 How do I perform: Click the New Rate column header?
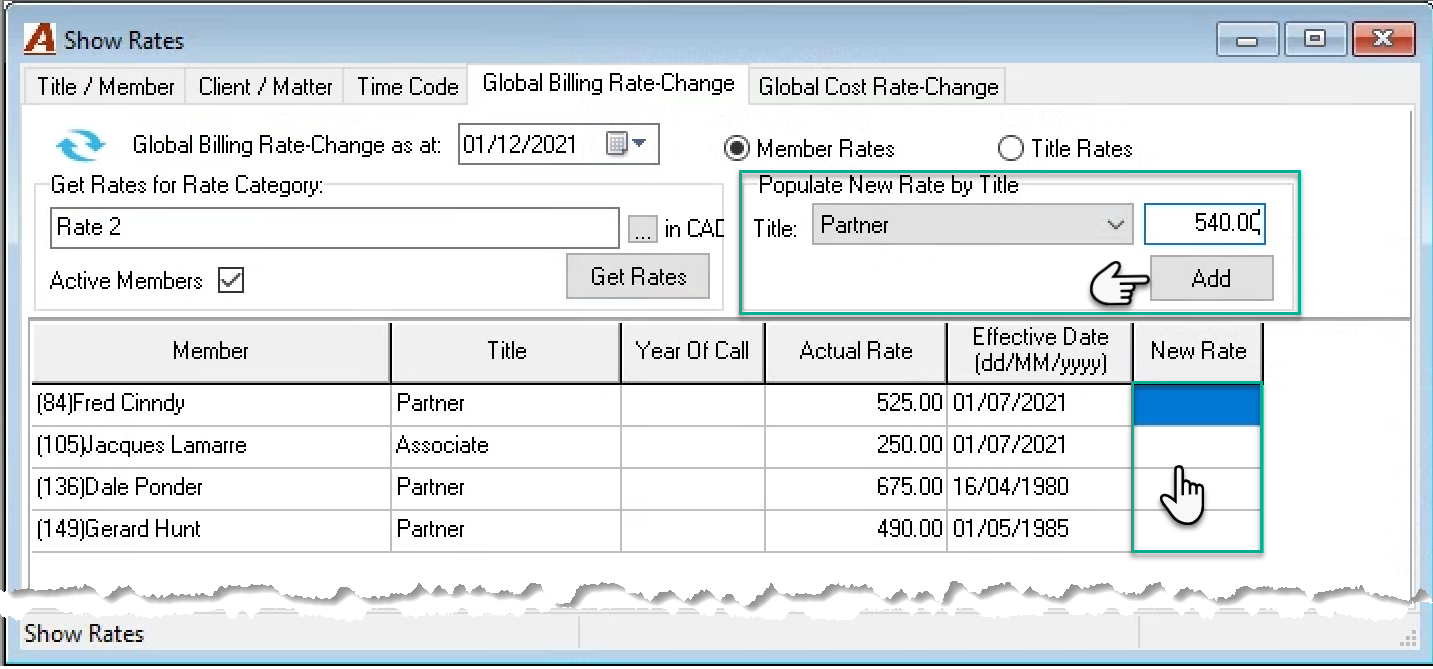pyautogui.click(x=1198, y=351)
